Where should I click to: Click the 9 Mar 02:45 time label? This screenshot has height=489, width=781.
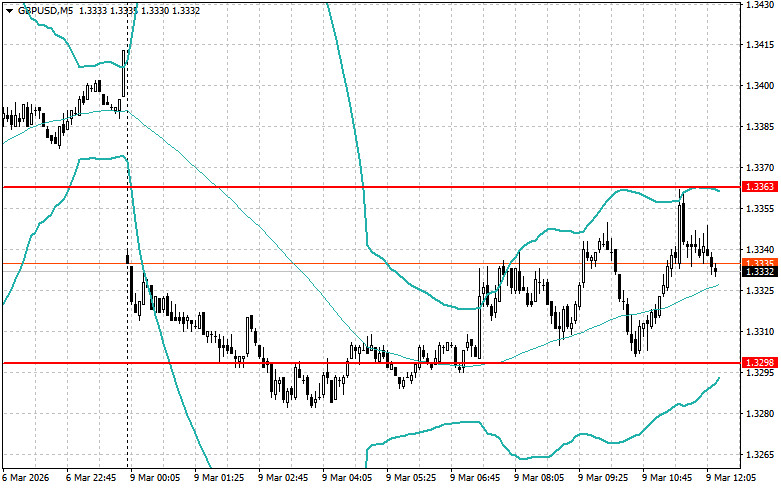283,478
